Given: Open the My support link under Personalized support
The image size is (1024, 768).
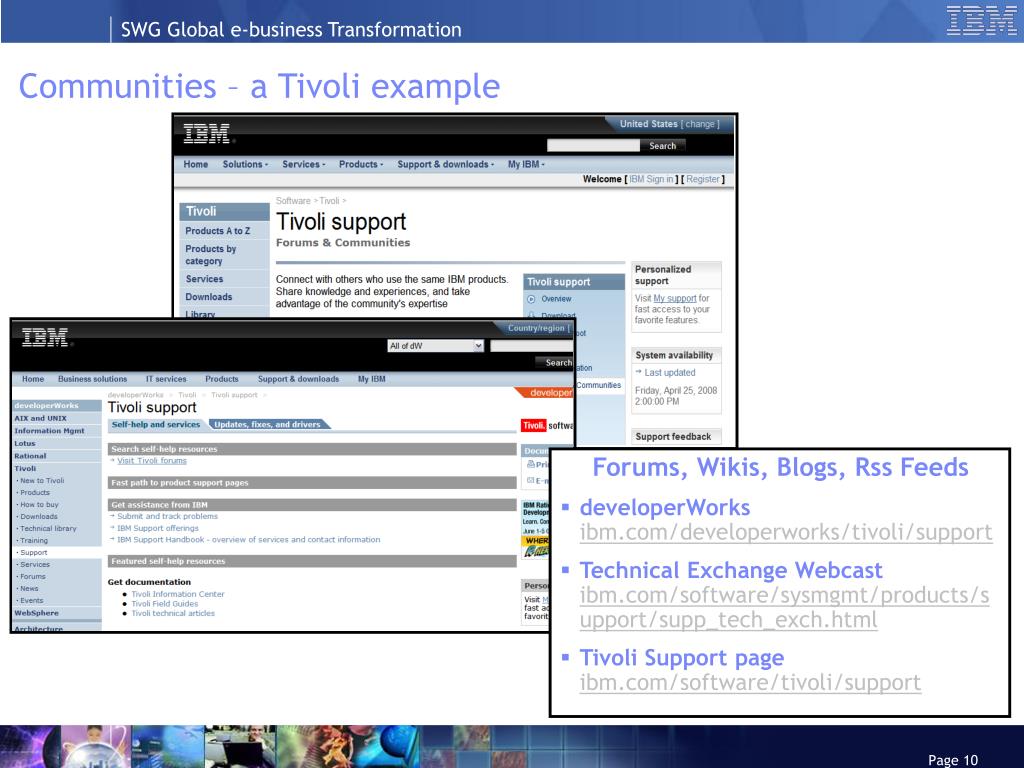Looking at the screenshot, I should click(675, 298).
